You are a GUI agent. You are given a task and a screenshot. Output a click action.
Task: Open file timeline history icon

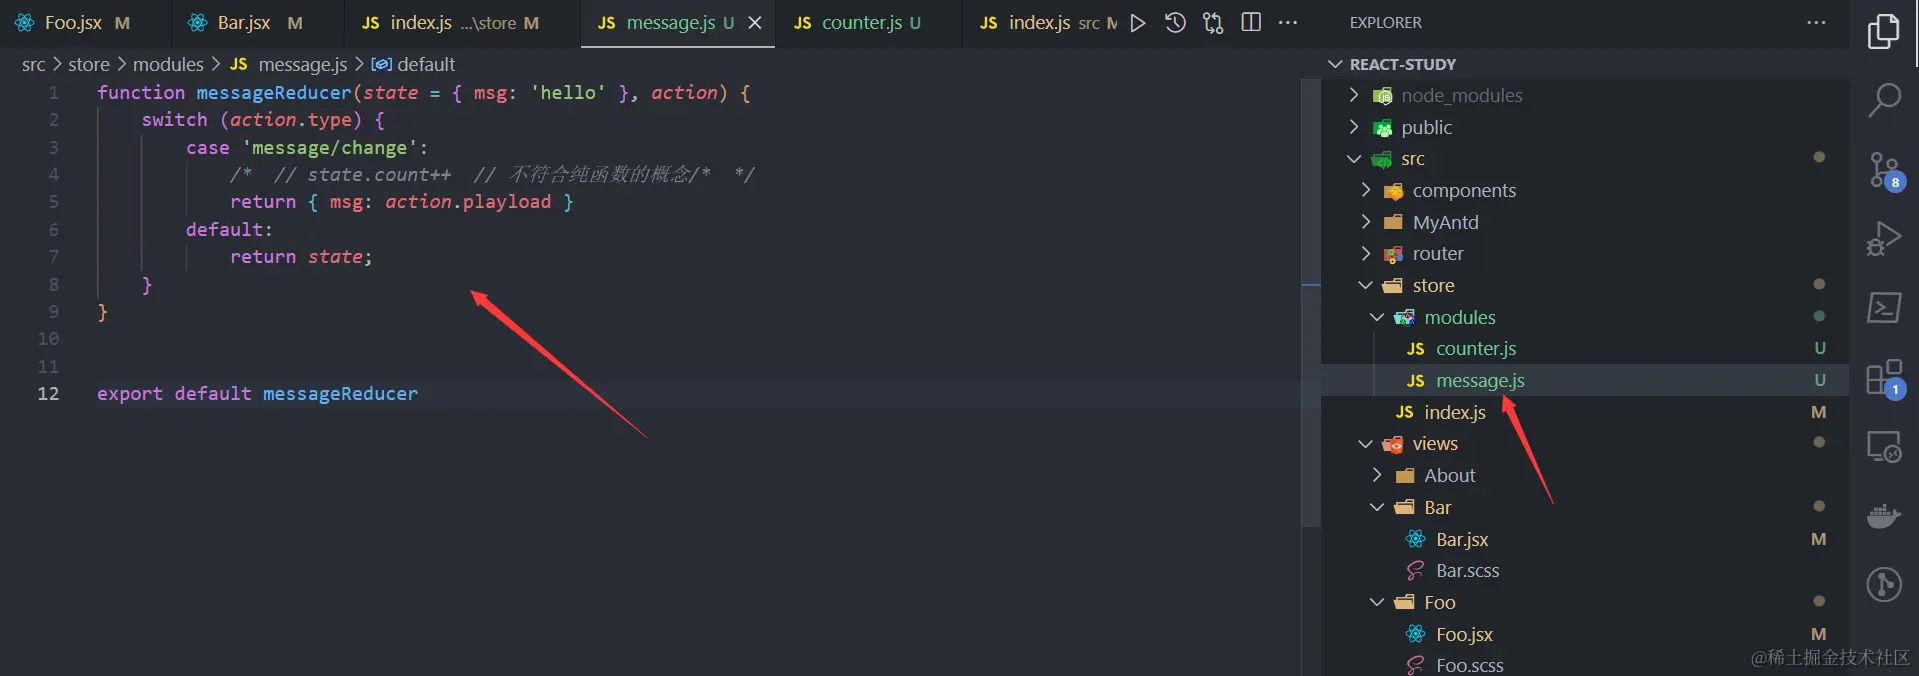pyautogui.click(x=1175, y=22)
